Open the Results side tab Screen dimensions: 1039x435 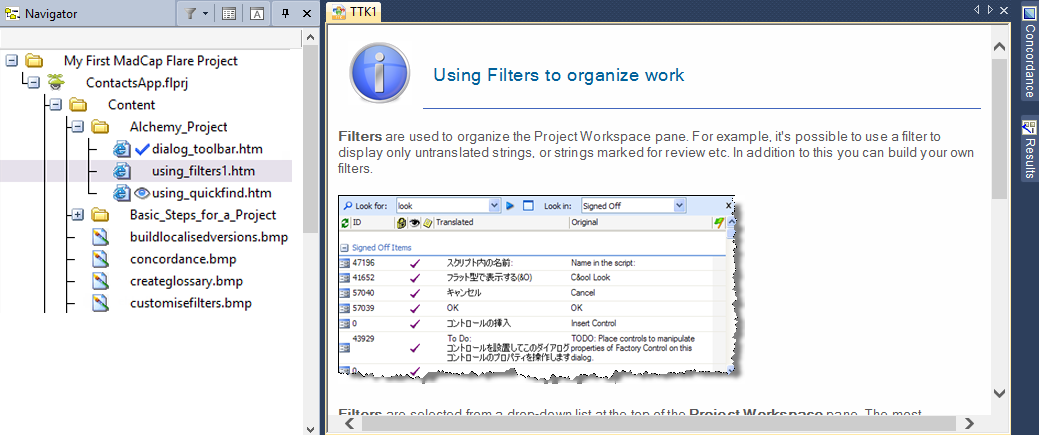tap(1029, 149)
